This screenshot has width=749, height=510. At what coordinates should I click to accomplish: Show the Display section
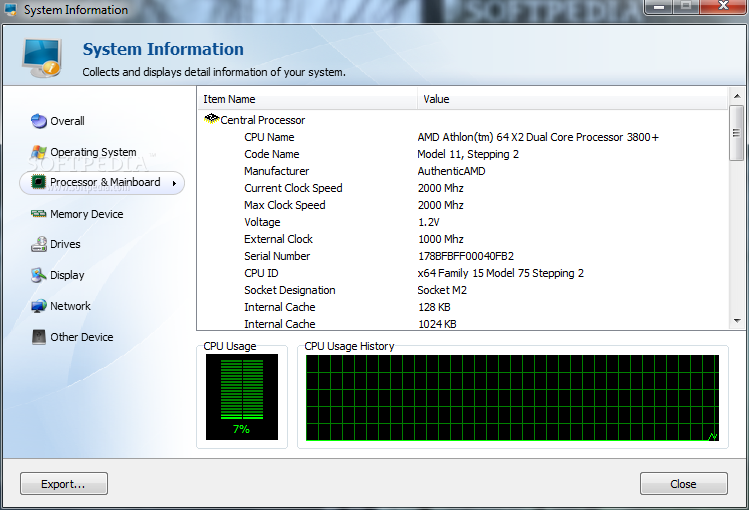point(67,276)
